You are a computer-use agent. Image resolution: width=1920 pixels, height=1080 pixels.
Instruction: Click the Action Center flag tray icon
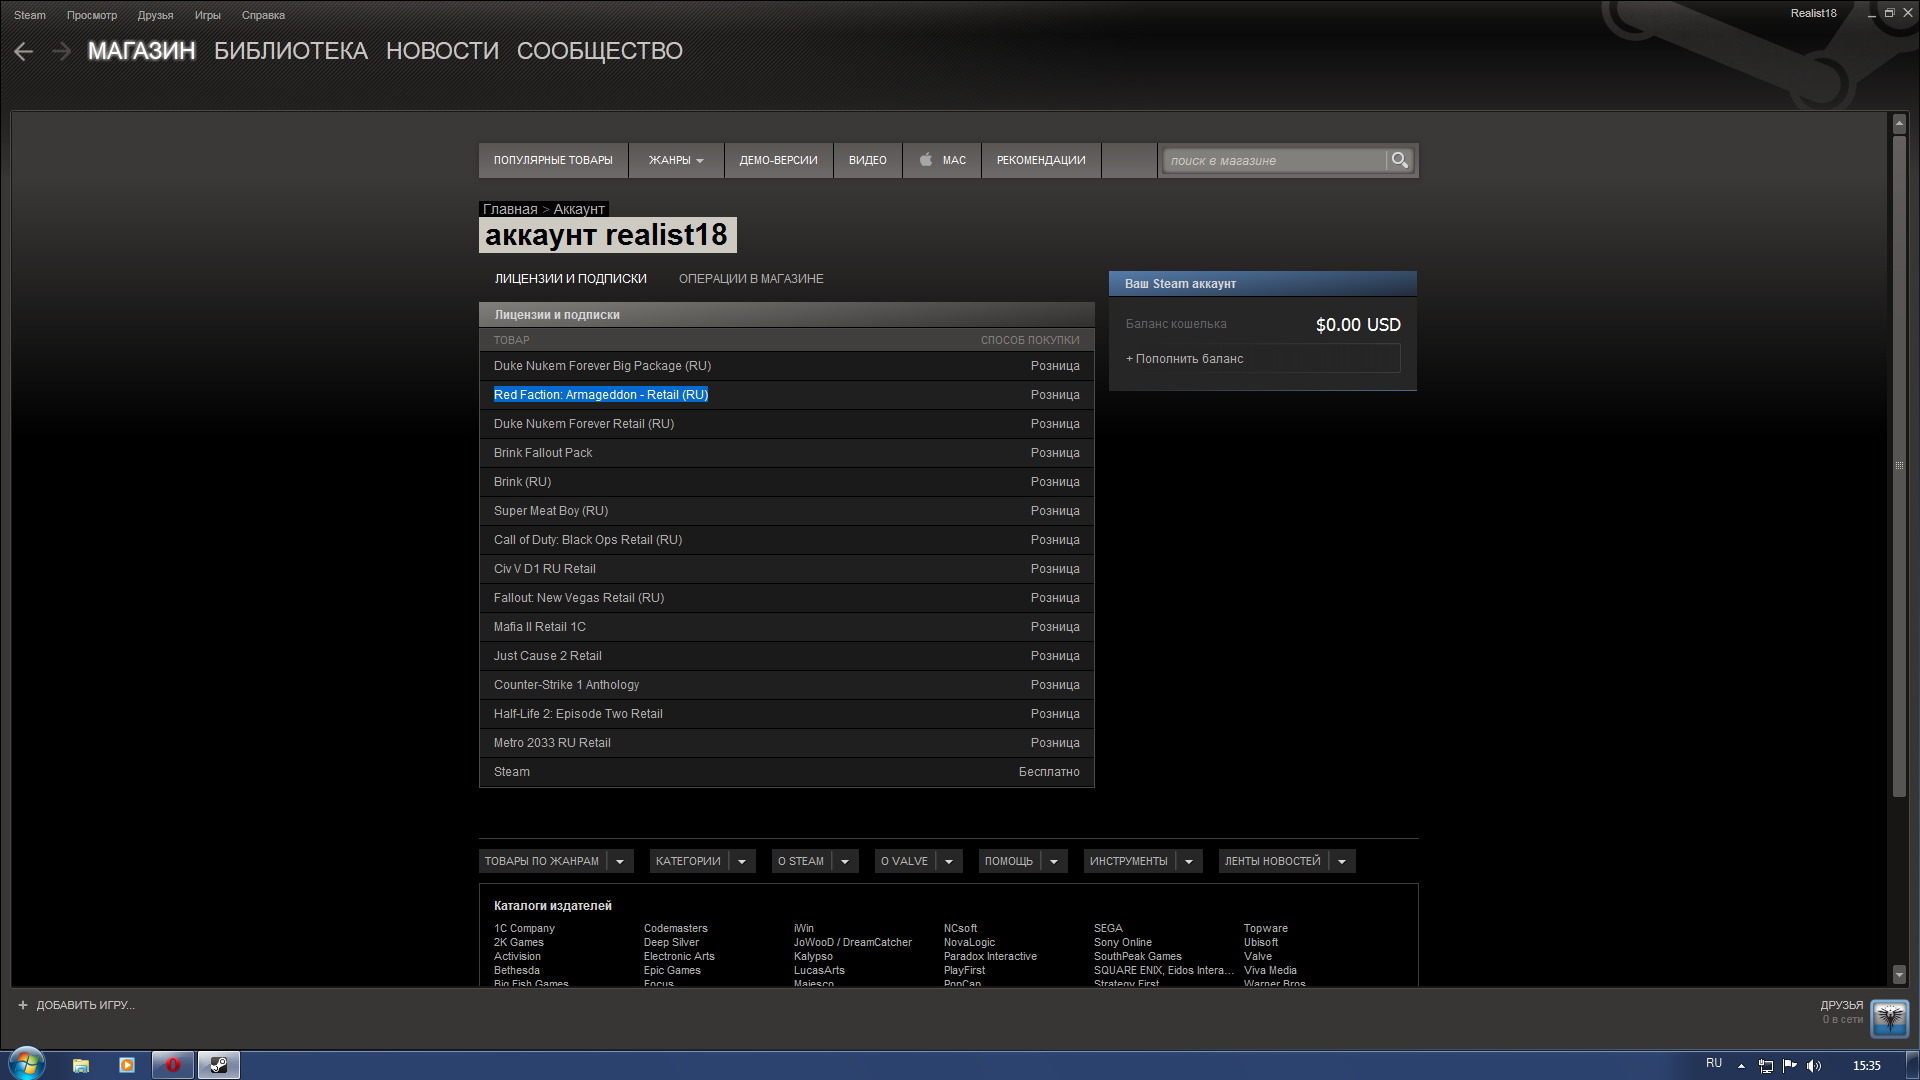click(1790, 1066)
